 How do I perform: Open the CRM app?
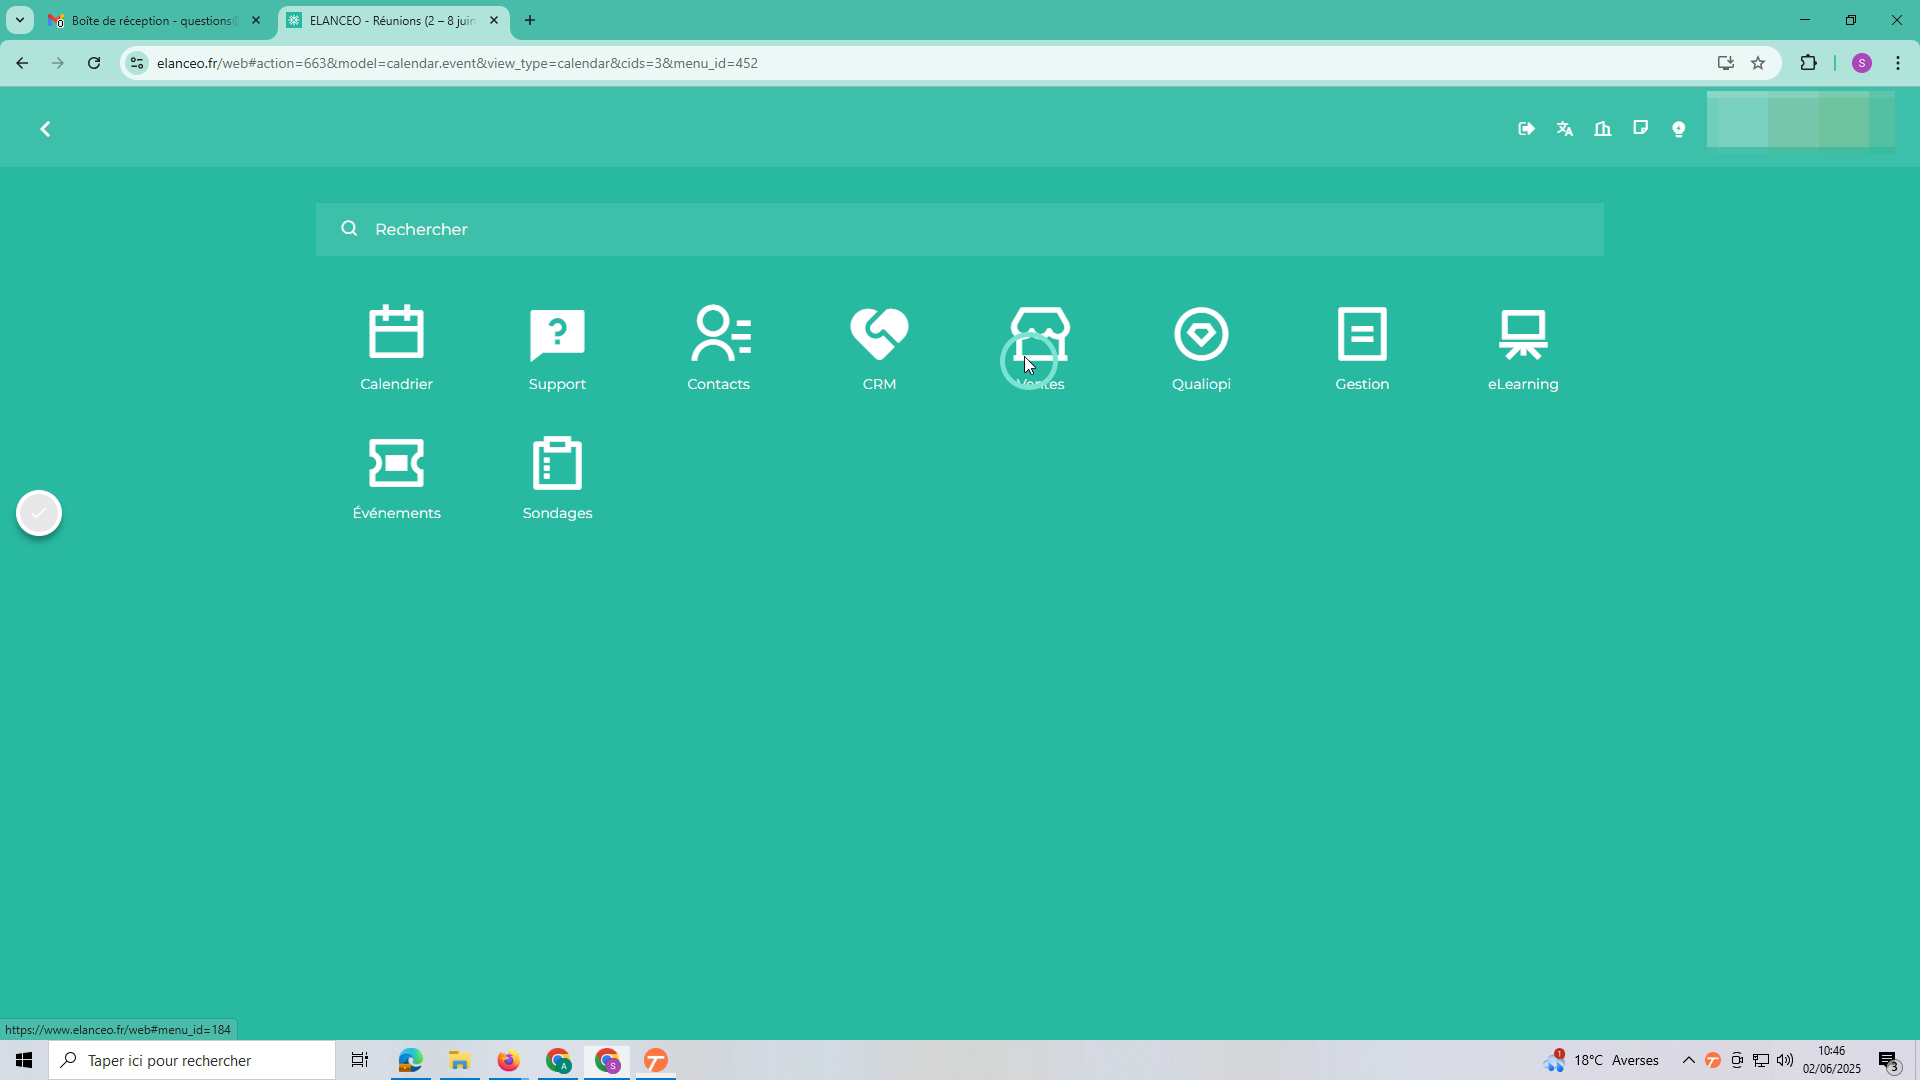click(x=879, y=348)
